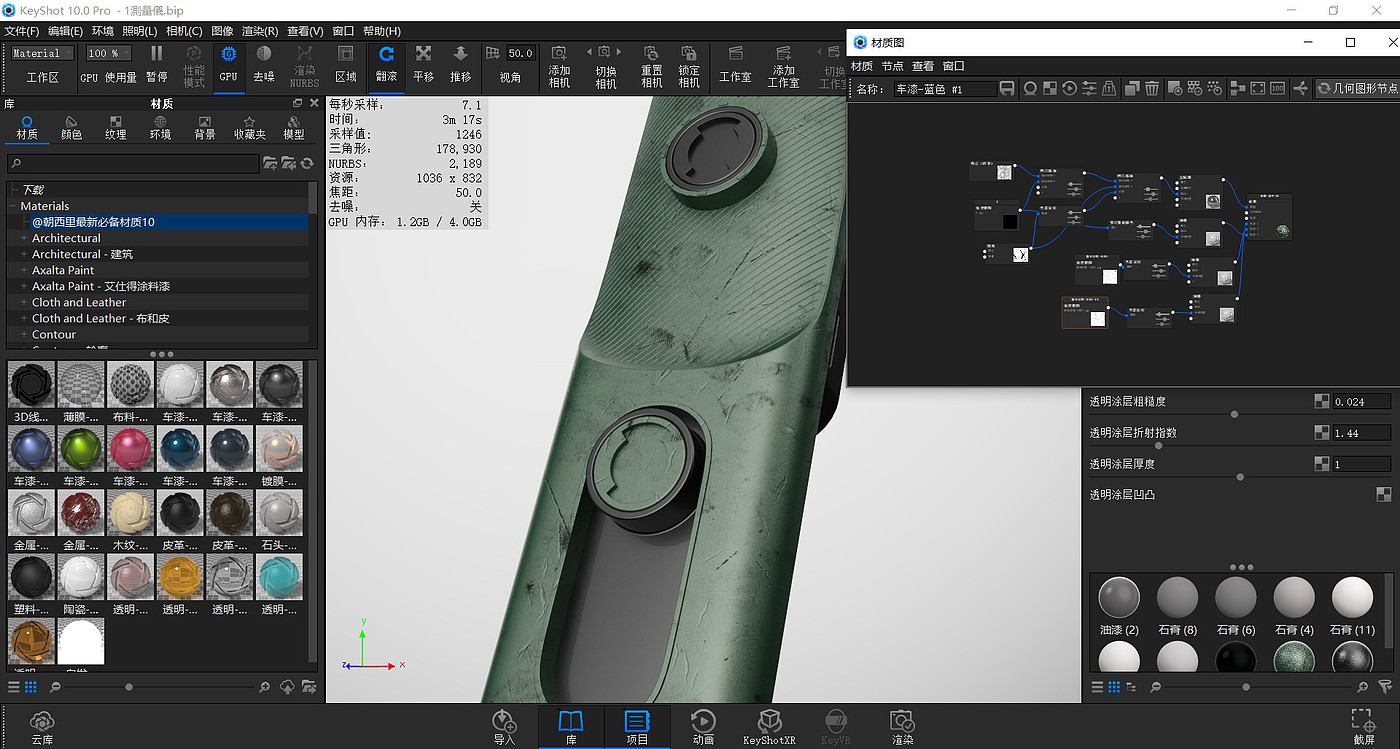This screenshot has height=749, width=1400.
Task: Expand the Axalta Paint folder
Action: 24,271
